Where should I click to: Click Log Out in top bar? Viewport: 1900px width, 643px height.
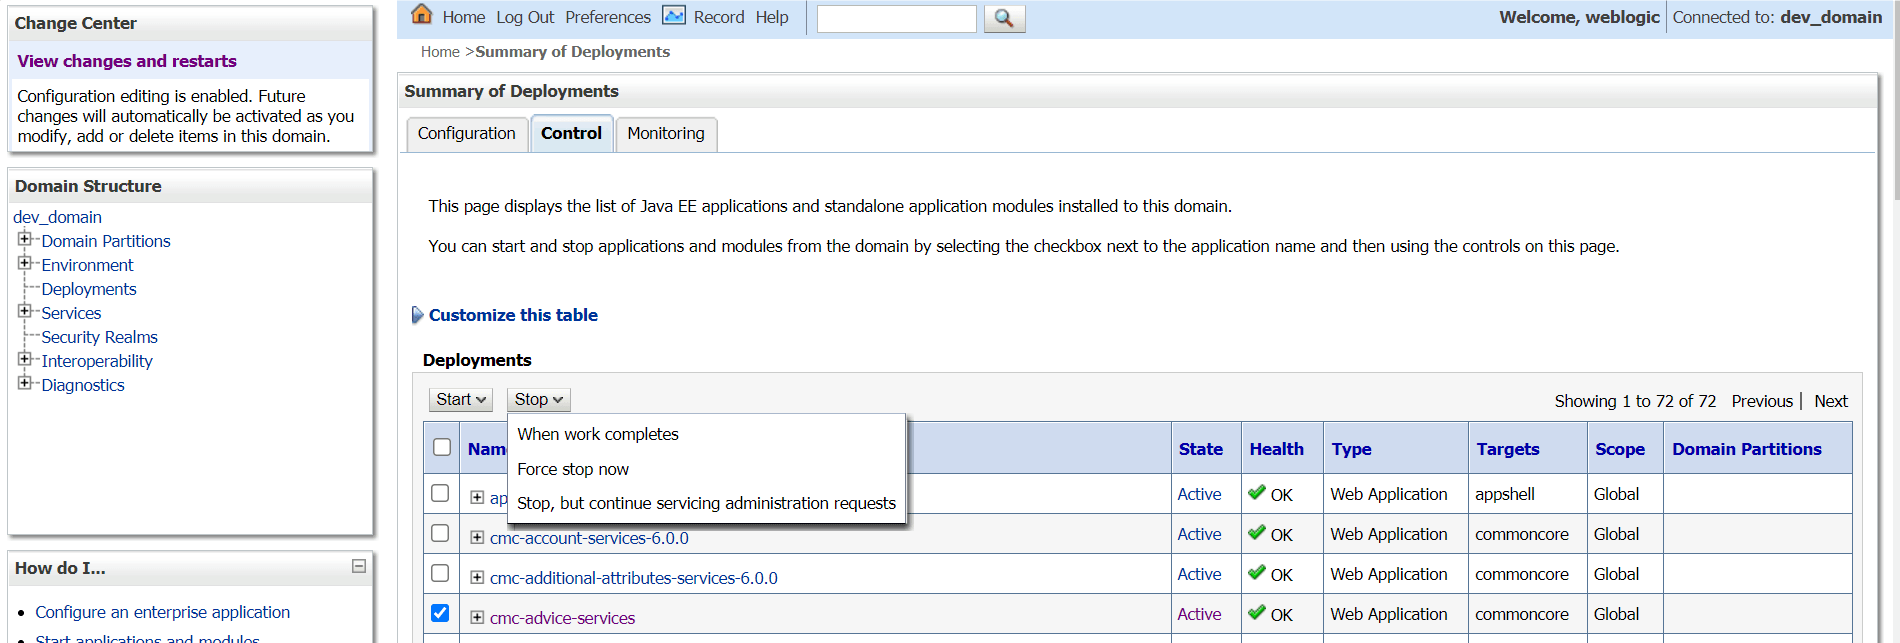(x=525, y=17)
